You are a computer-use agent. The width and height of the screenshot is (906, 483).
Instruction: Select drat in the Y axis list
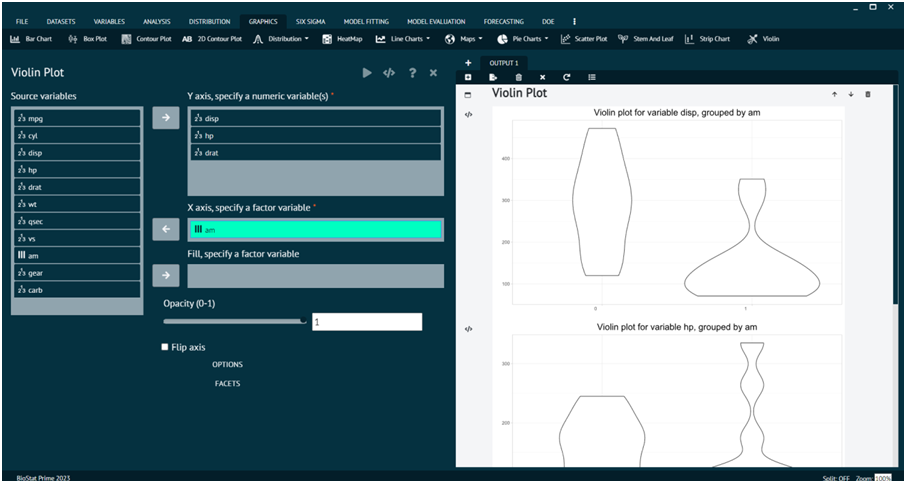point(315,153)
